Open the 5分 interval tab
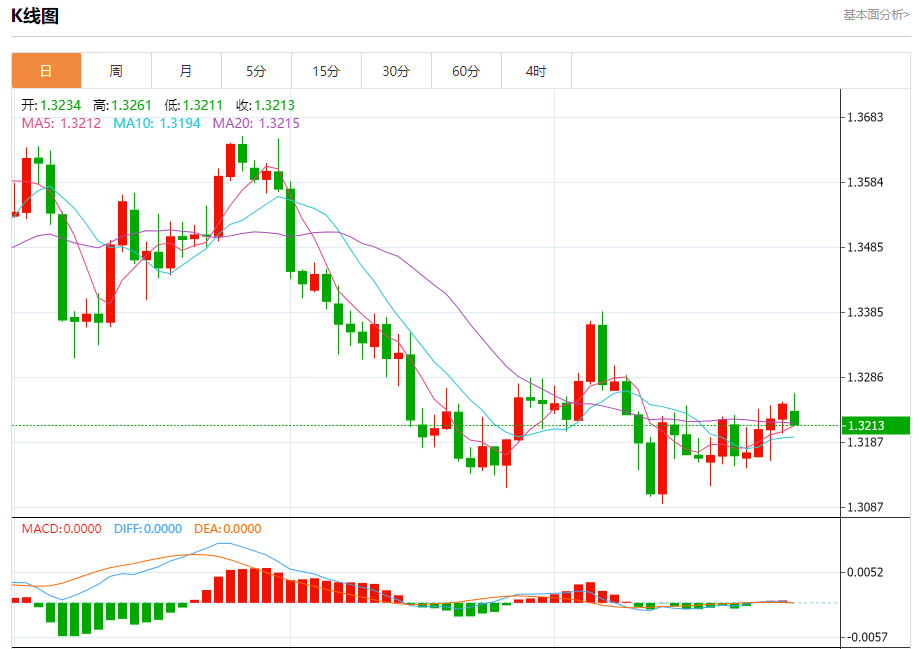 pos(256,71)
